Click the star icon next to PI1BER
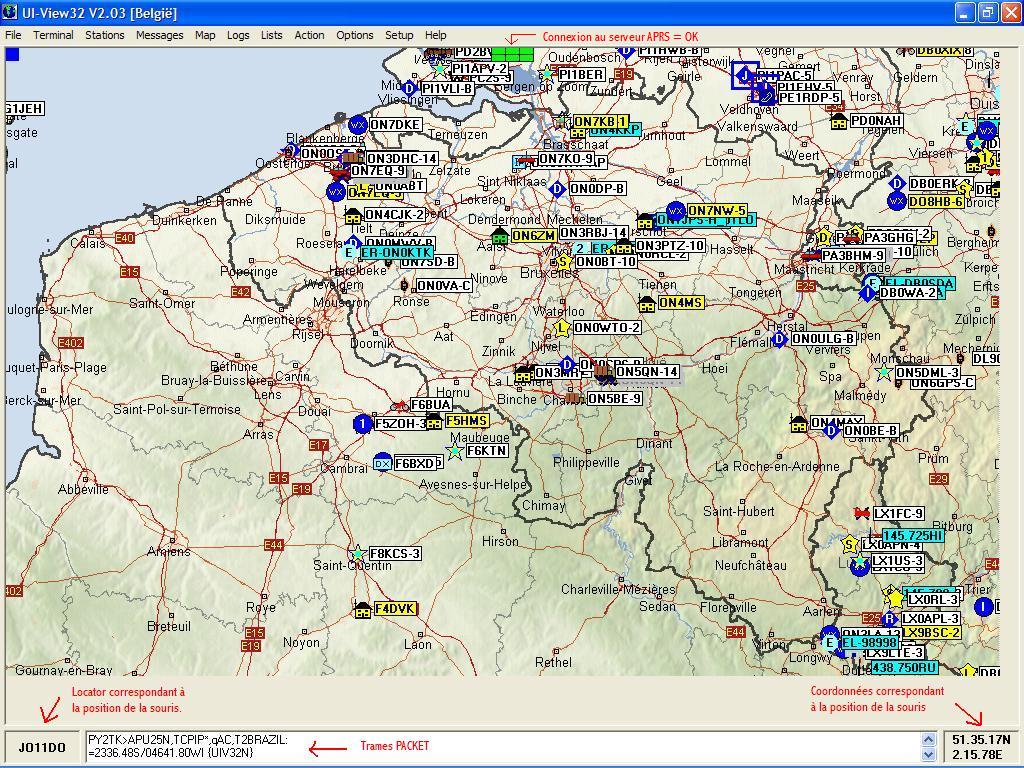1024x768 pixels. coord(547,74)
